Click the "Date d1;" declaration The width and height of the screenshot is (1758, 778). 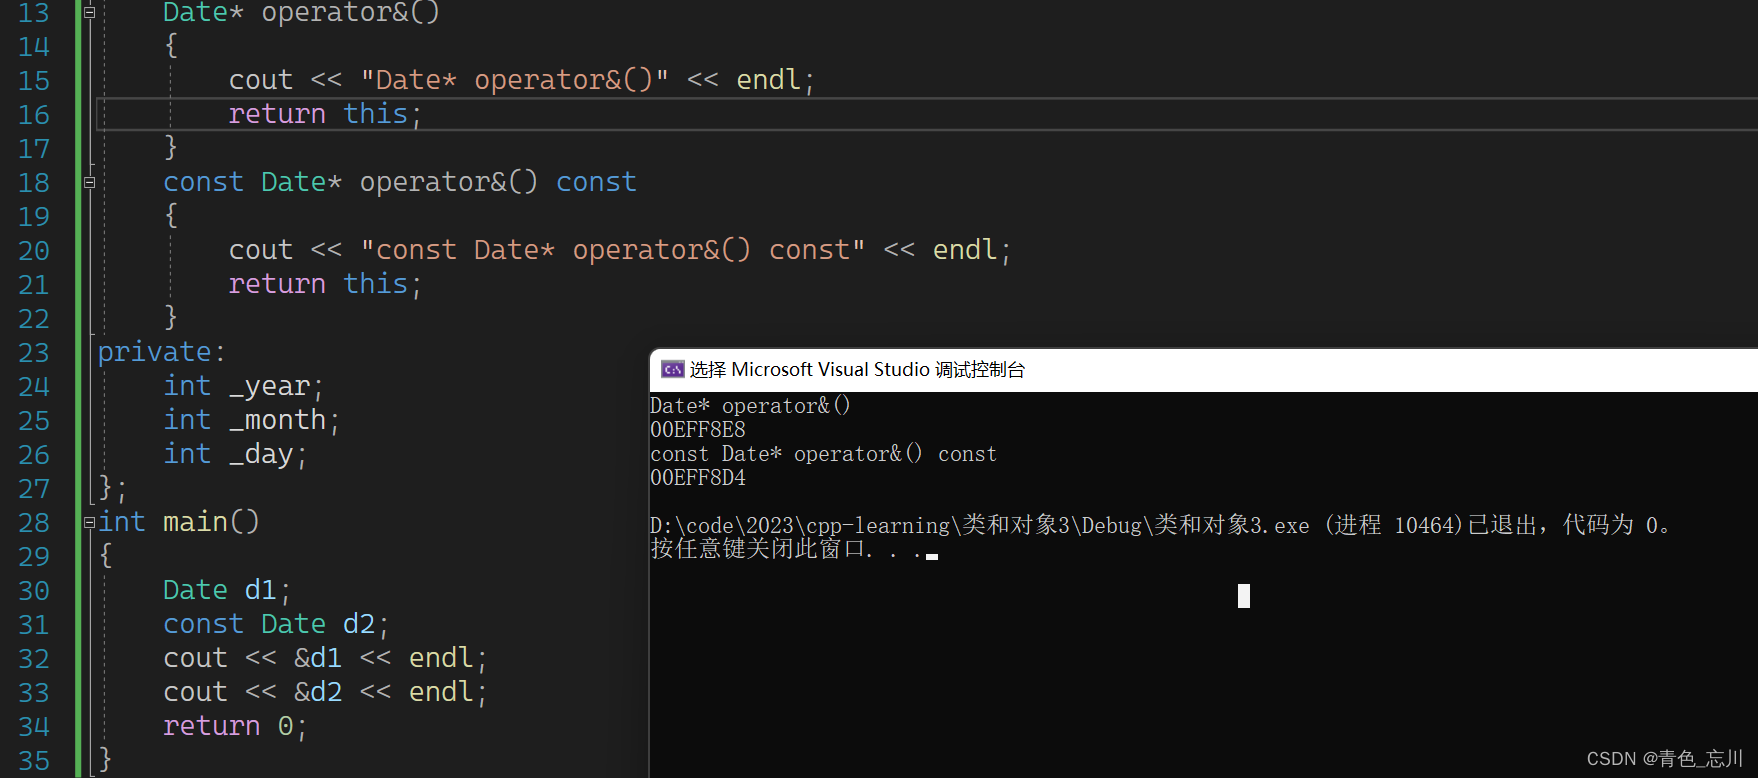click(x=227, y=590)
